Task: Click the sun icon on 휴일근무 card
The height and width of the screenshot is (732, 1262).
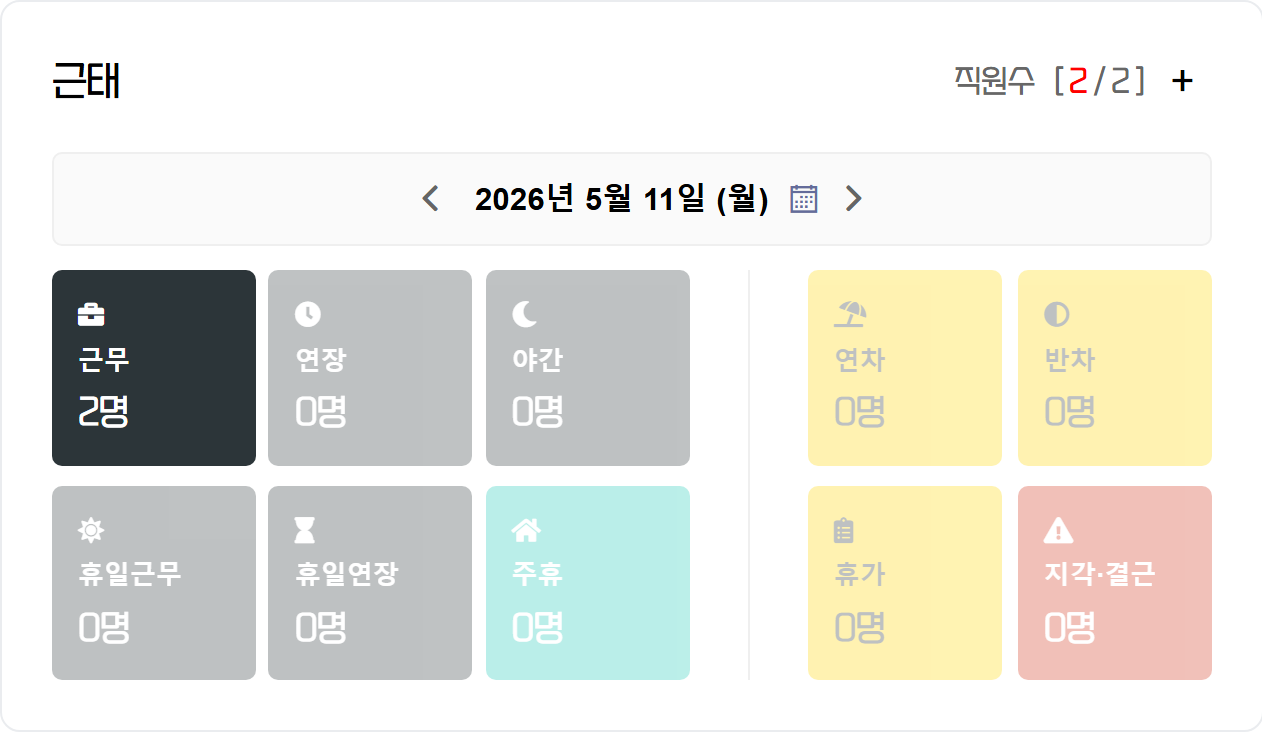Action: [91, 531]
